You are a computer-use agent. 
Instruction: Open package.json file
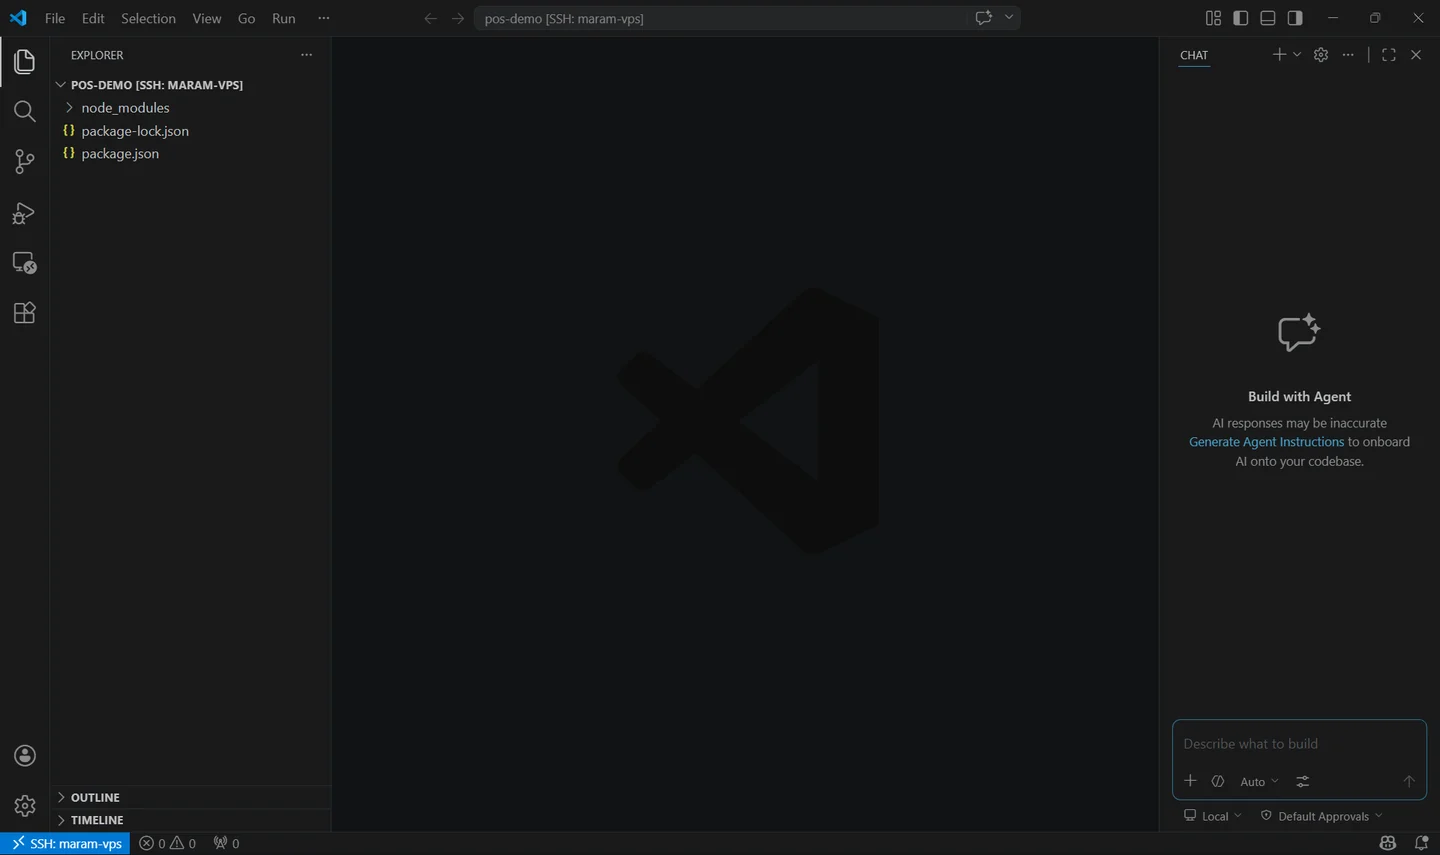[190, 154]
